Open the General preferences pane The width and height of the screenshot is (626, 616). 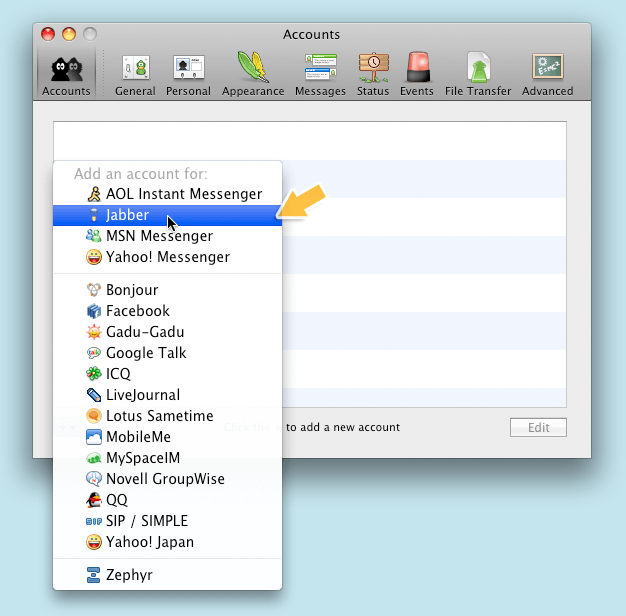click(x=135, y=74)
